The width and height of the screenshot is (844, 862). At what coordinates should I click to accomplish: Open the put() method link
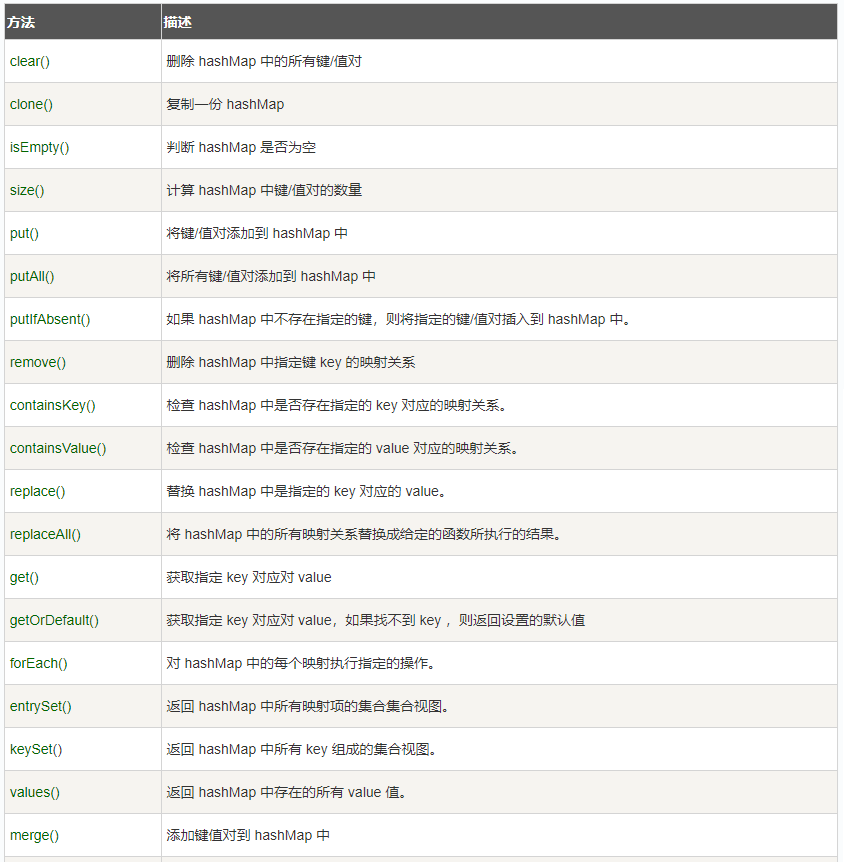pyautogui.click(x=24, y=233)
